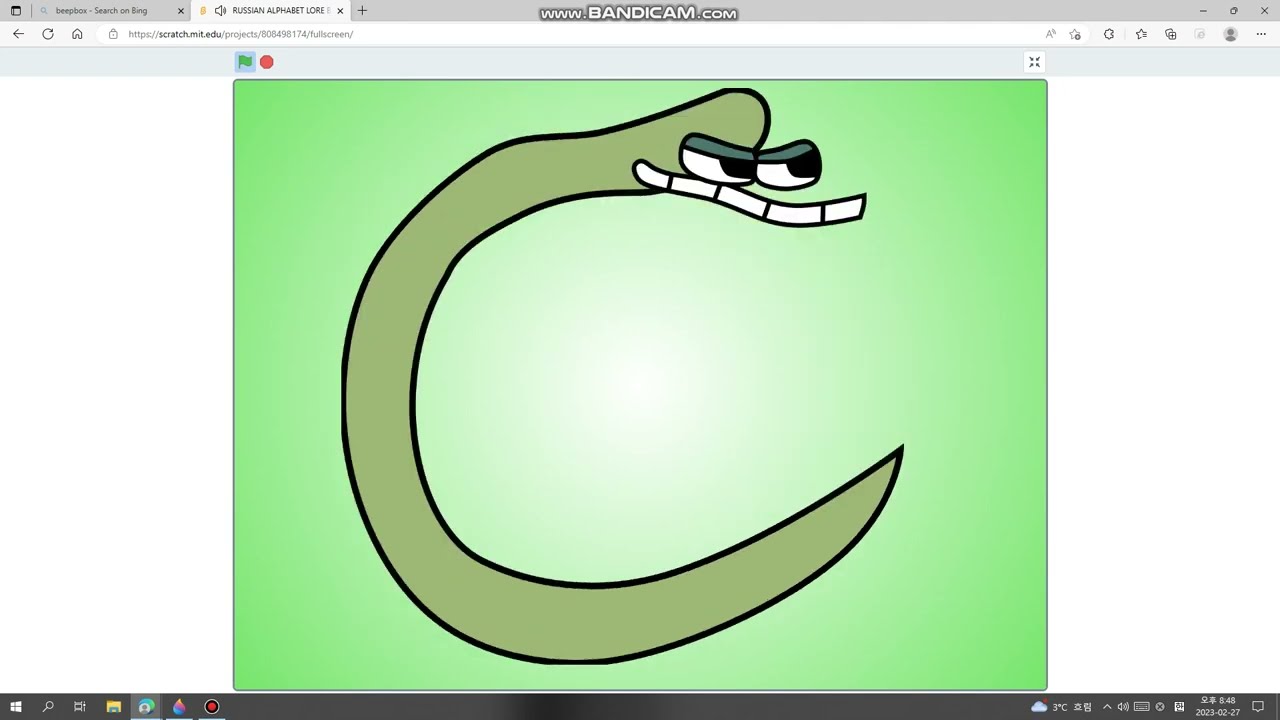Open Windows taskbar search

click(48, 707)
